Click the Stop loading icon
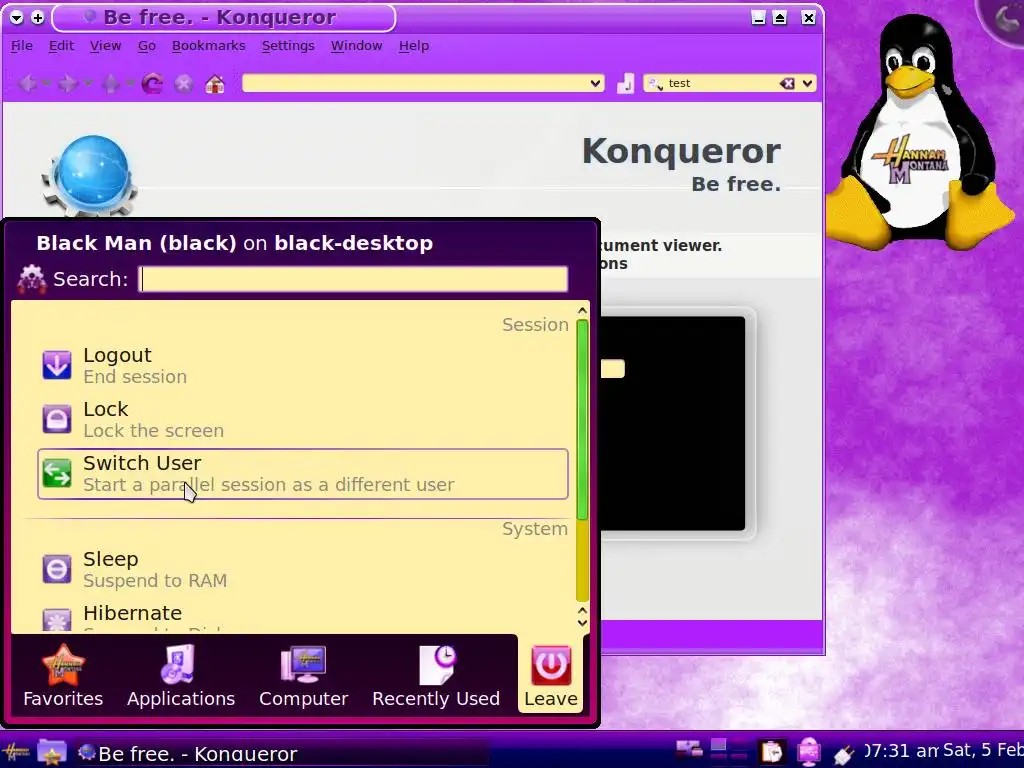 tap(184, 84)
